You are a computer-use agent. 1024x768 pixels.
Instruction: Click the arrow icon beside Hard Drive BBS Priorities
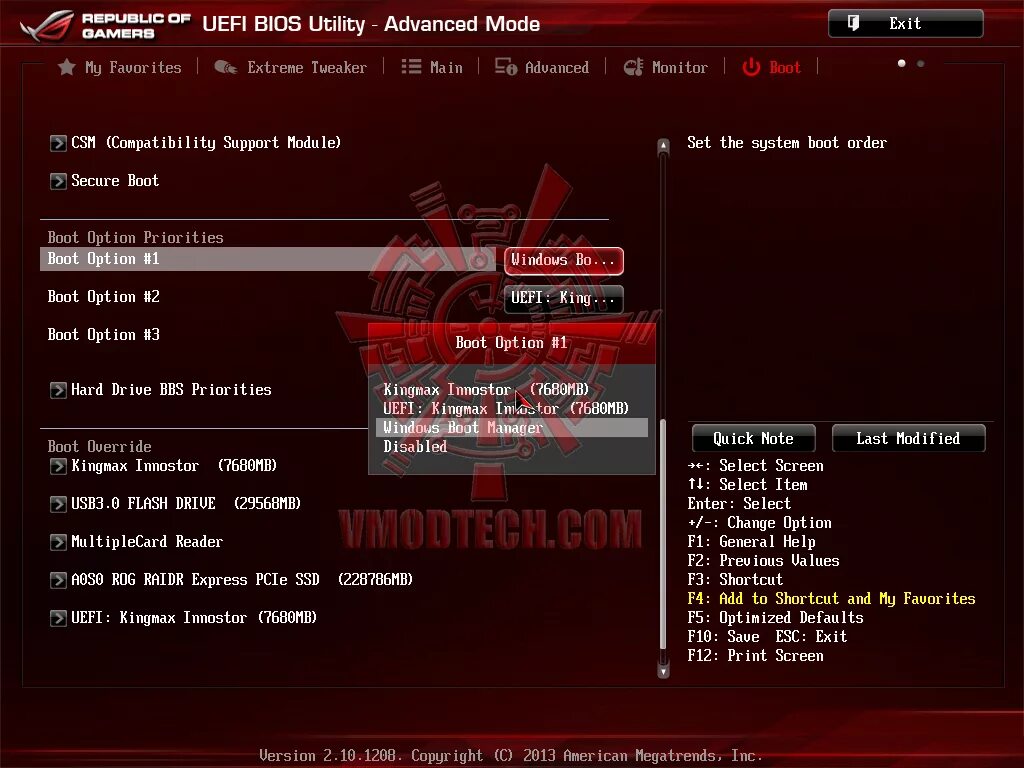(x=58, y=390)
